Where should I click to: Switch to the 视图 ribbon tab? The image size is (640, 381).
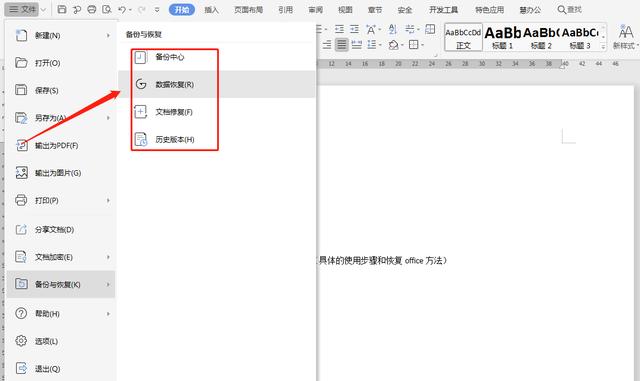(345, 9)
